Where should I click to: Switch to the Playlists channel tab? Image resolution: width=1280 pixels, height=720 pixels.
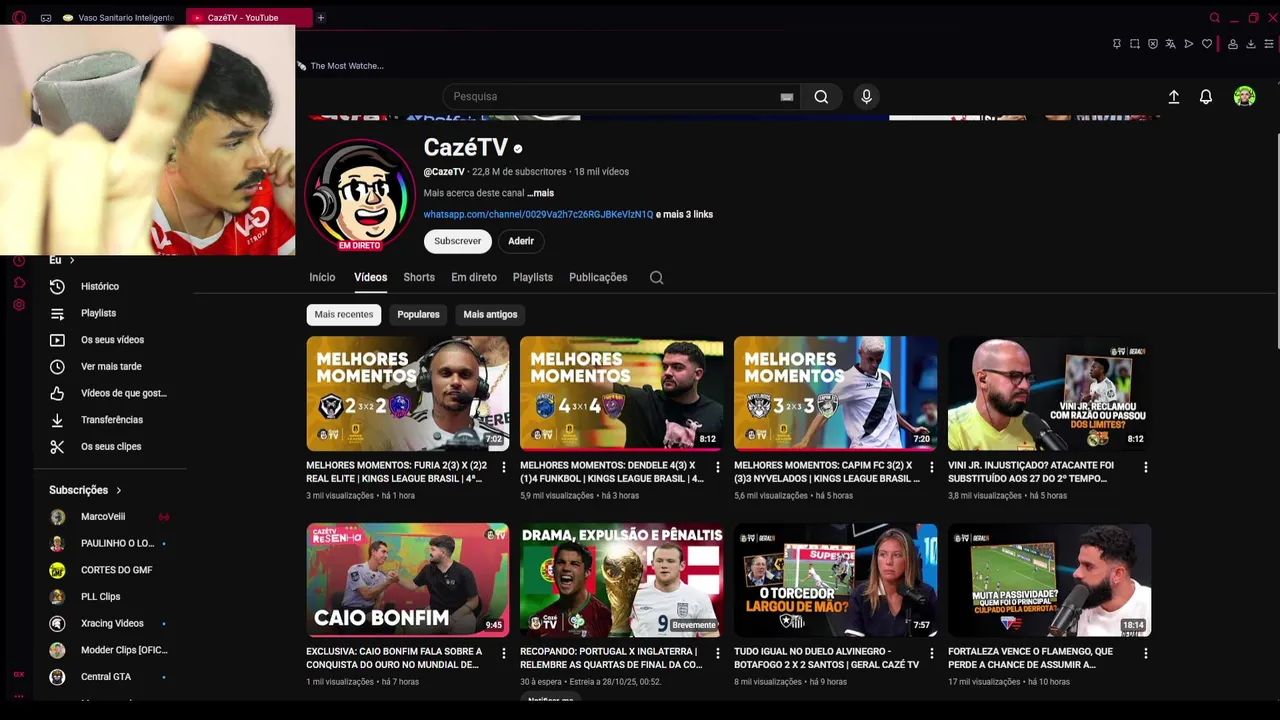coord(533,277)
